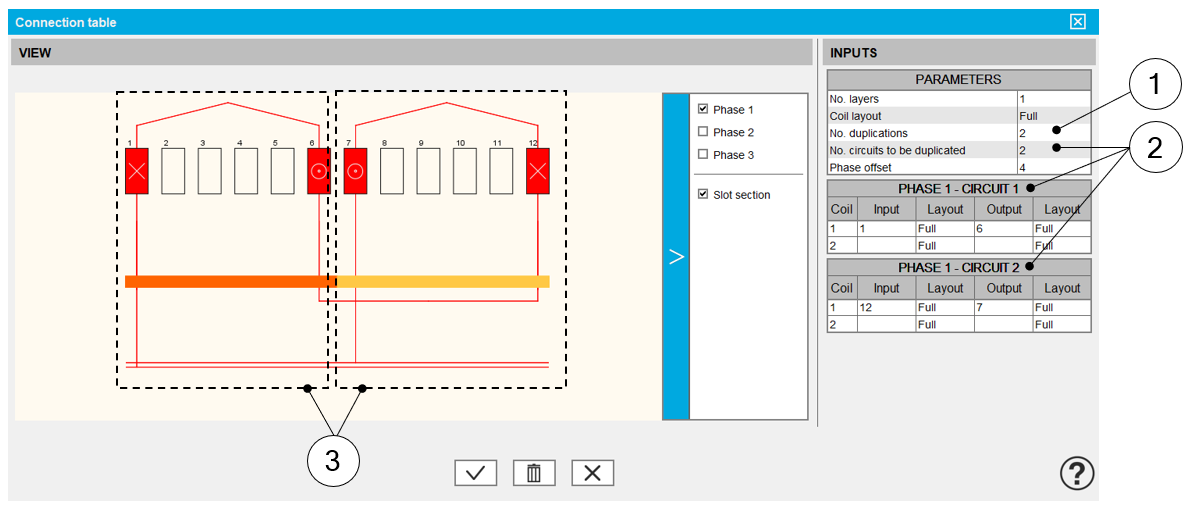Screen dimensions: 1195x511
Task: Enable the Phase 2 checkbox
Action: pos(703,132)
